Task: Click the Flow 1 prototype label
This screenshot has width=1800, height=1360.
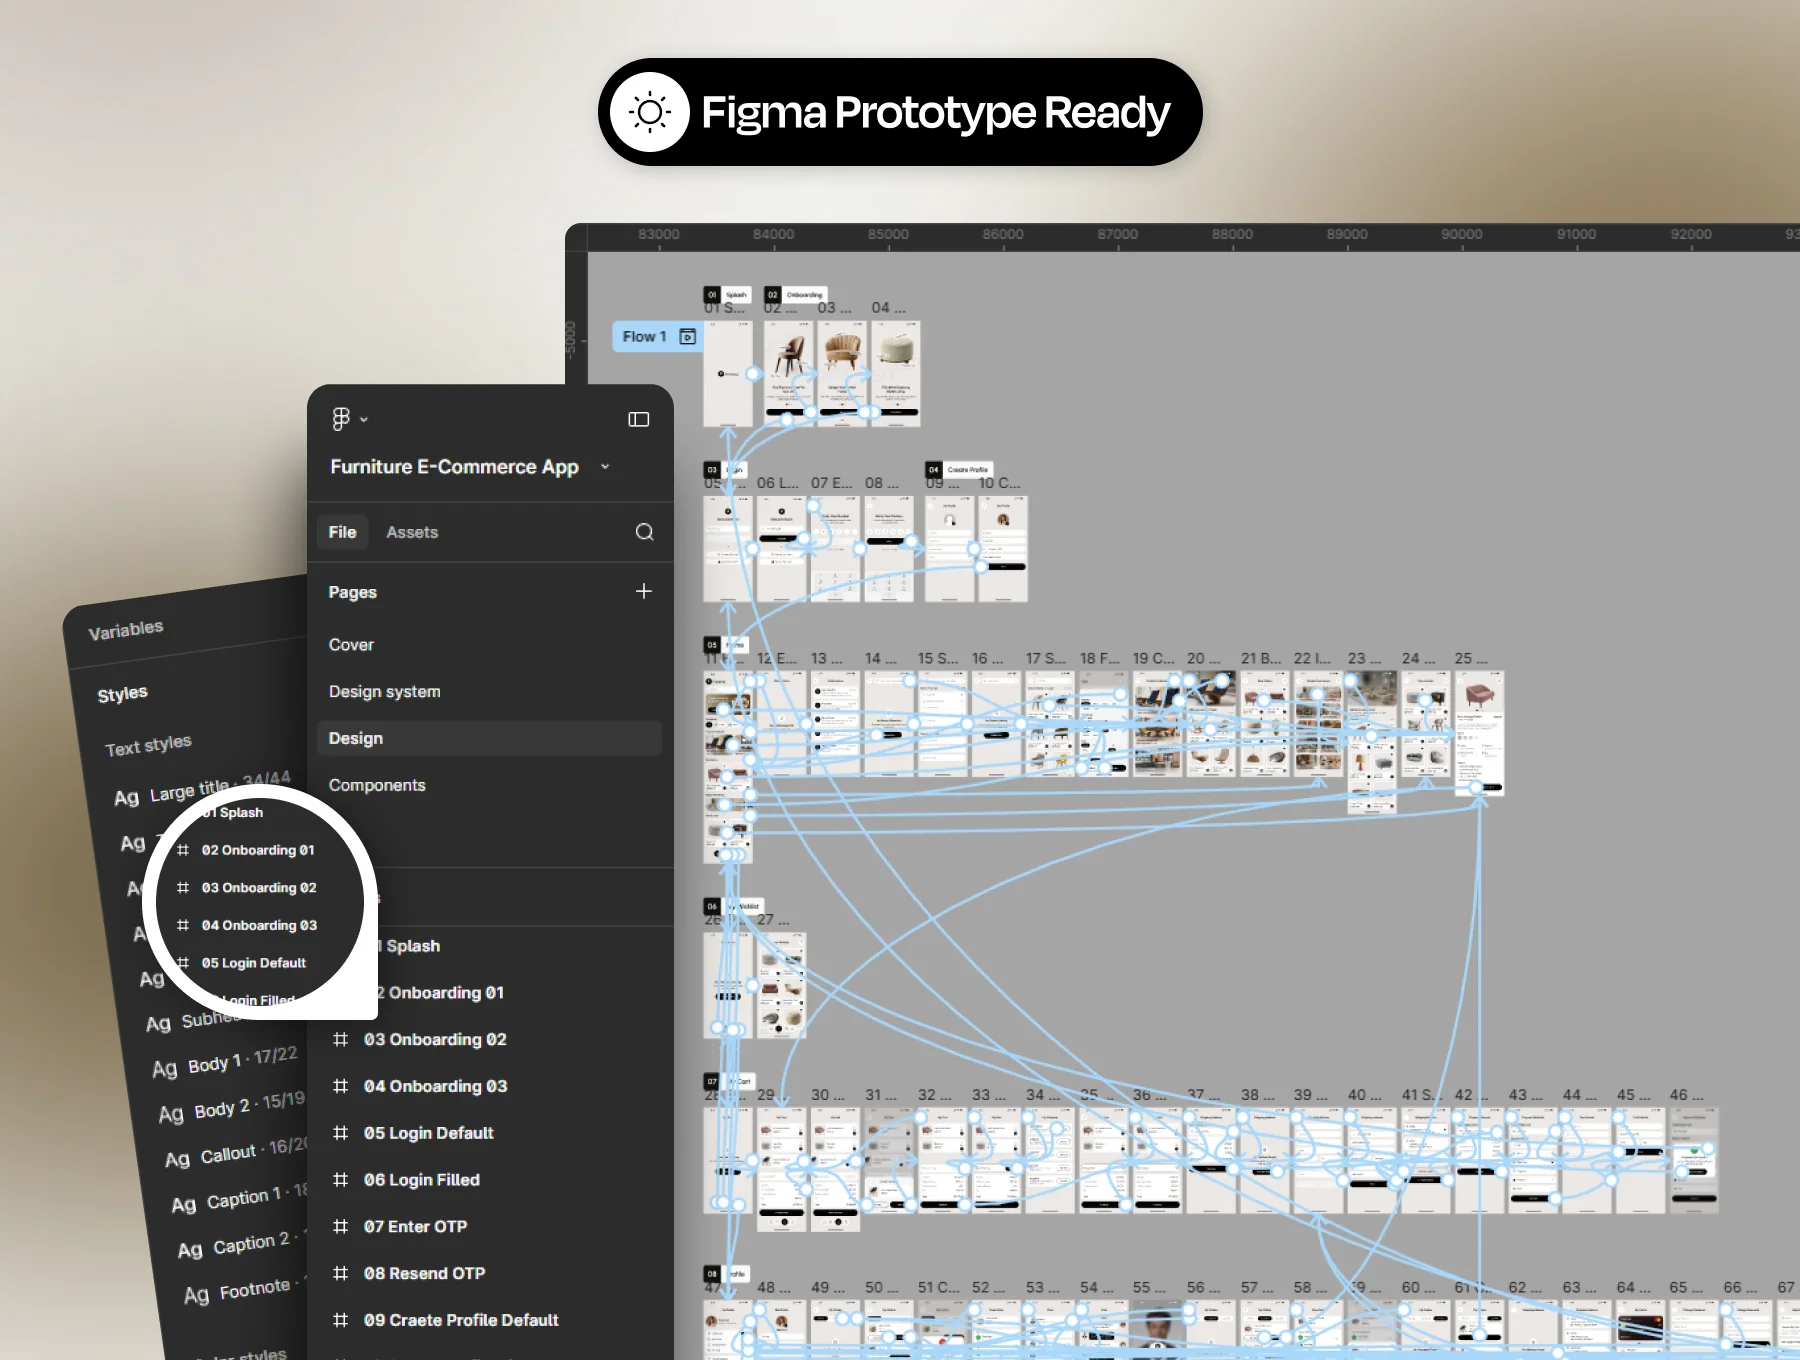Action: (644, 336)
